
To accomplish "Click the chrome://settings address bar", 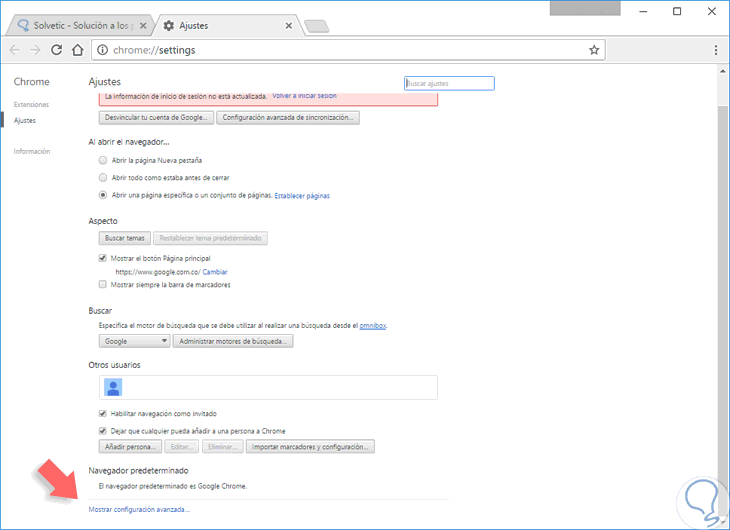I will coord(348,50).
